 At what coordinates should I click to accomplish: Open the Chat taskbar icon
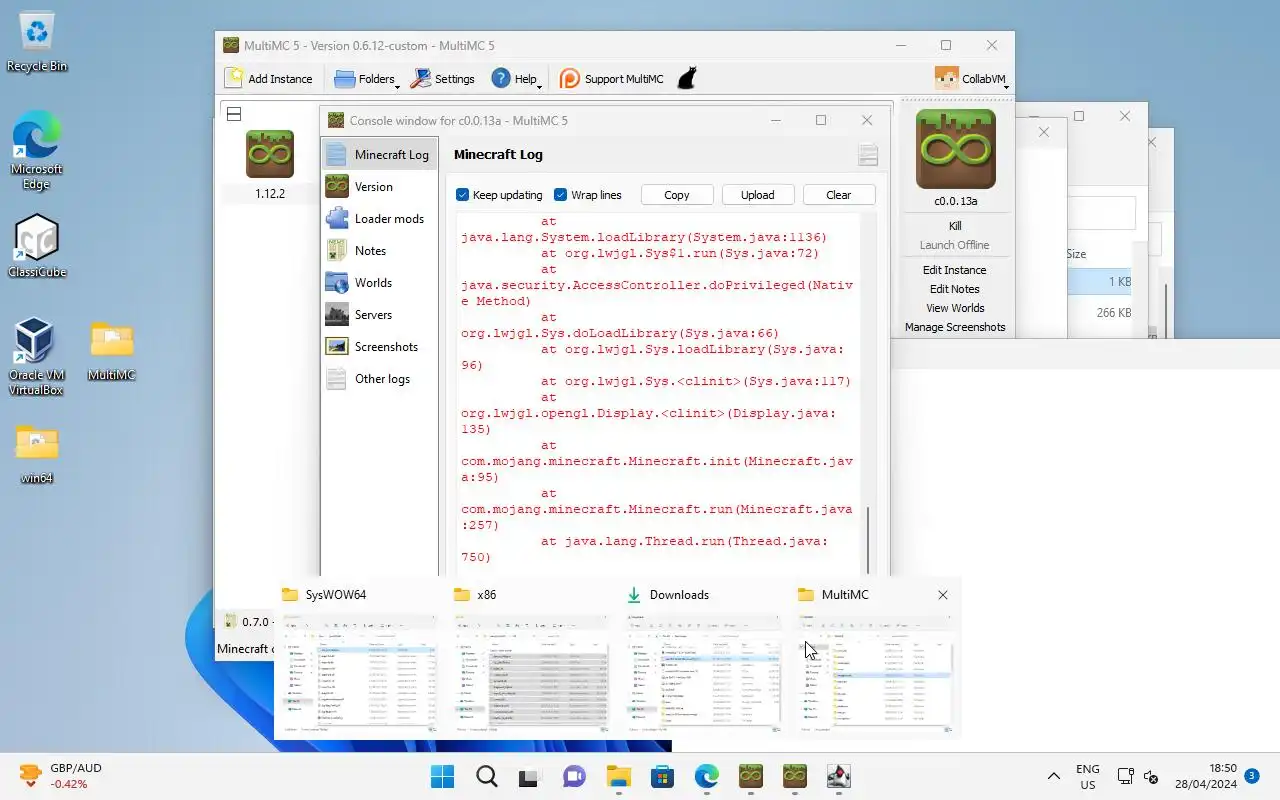[574, 777]
